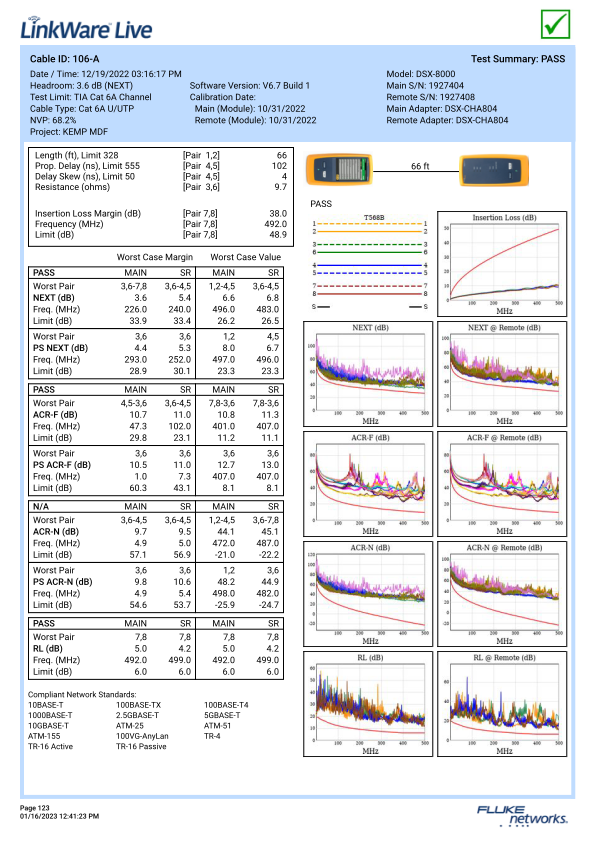Click the T568B wire map diagram
Screen dimensions: 595x841
pyautogui.click(x=370, y=262)
